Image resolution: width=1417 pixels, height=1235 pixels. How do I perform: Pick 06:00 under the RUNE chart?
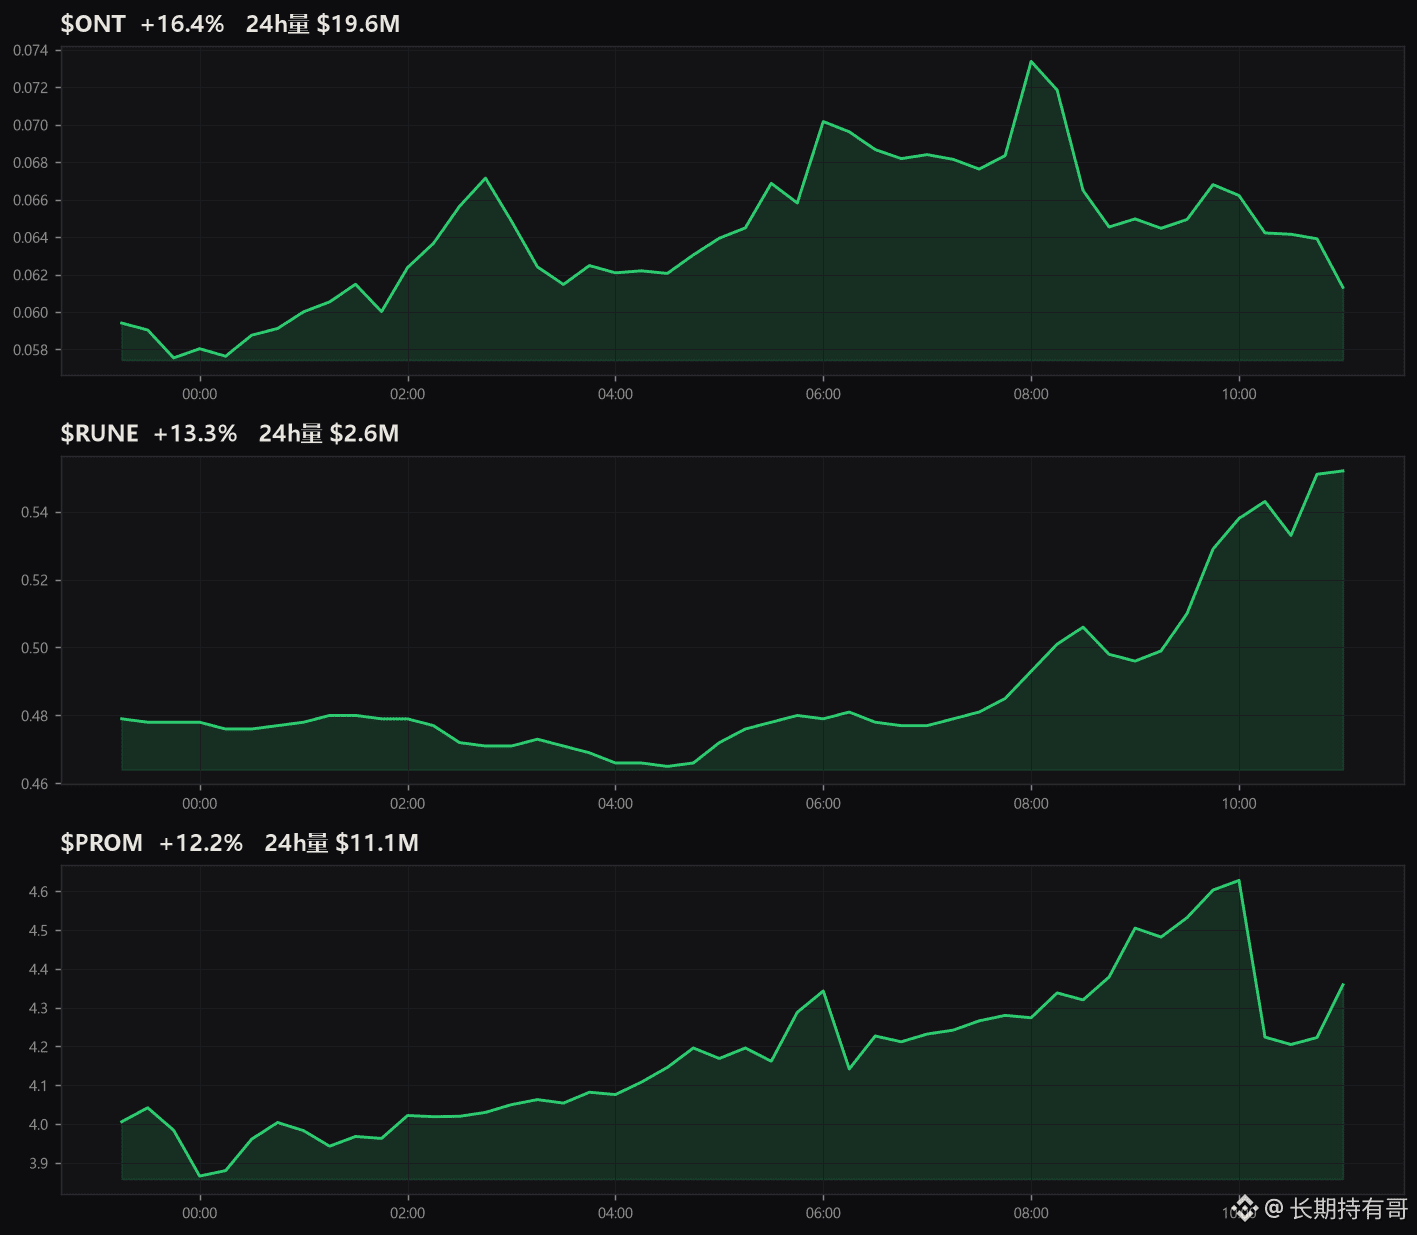point(823,803)
